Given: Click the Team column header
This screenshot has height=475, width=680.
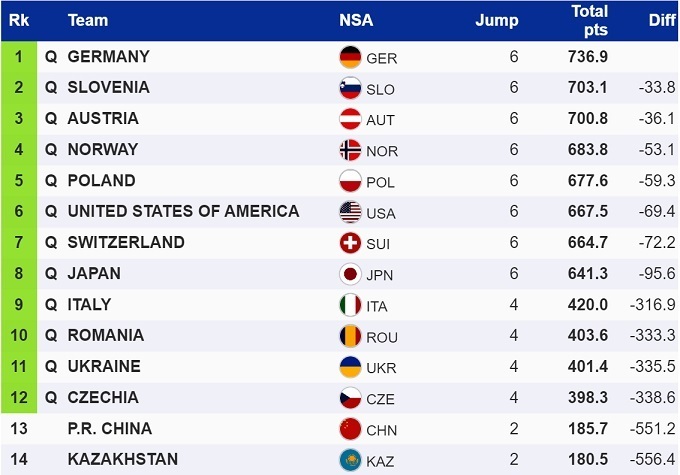Looking at the screenshot, I should coord(87,20).
